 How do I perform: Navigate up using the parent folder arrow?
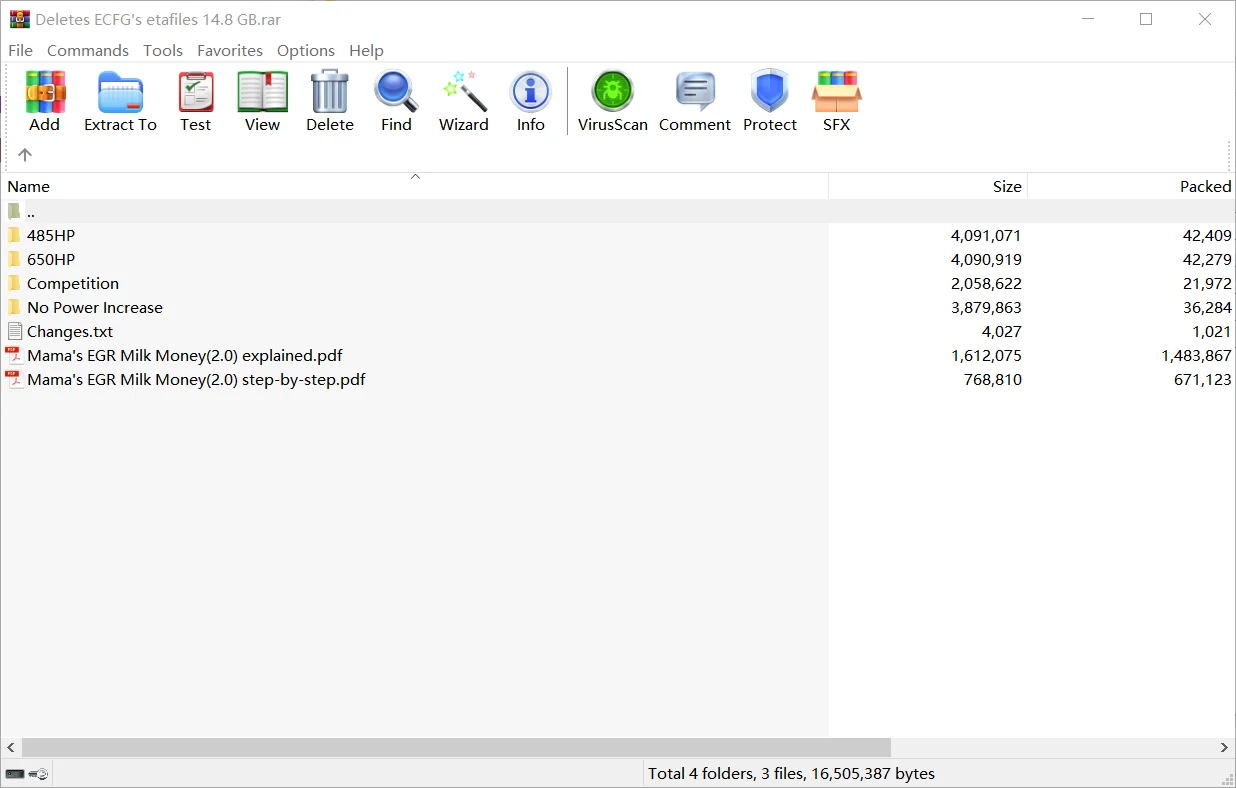tap(24, 154)
